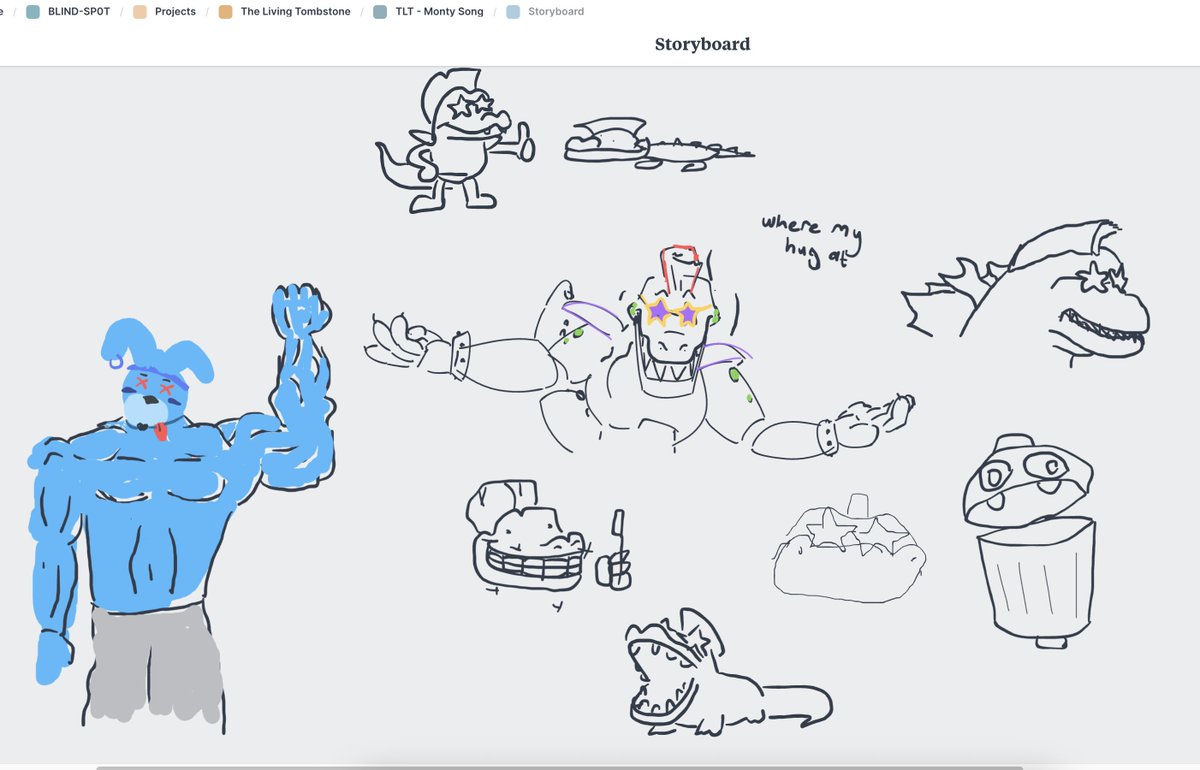Select the thin-lined star sunglasses pile sketch
The width and height of the screenshot is (1200, 770).
tap(850, 550)
